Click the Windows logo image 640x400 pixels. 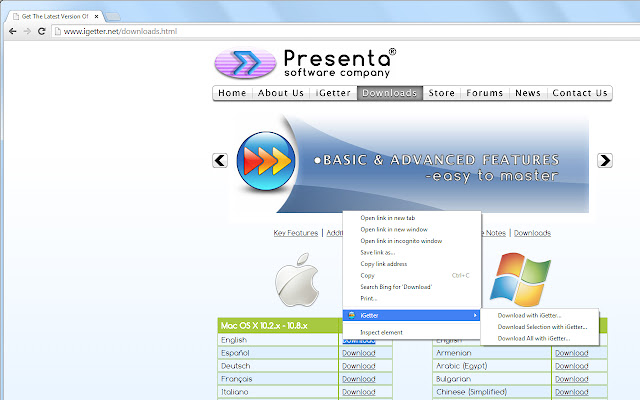520,280
